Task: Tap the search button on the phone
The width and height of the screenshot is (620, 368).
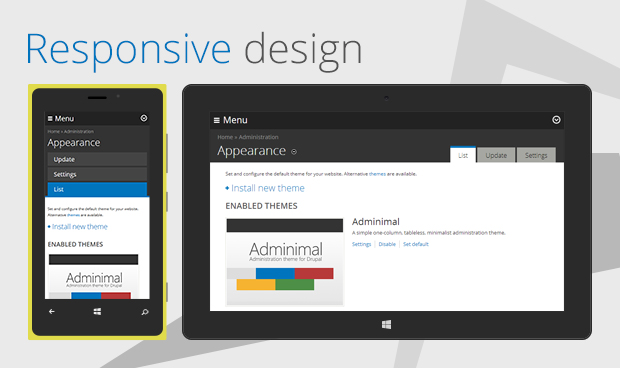Action: (x=145, y=312)
